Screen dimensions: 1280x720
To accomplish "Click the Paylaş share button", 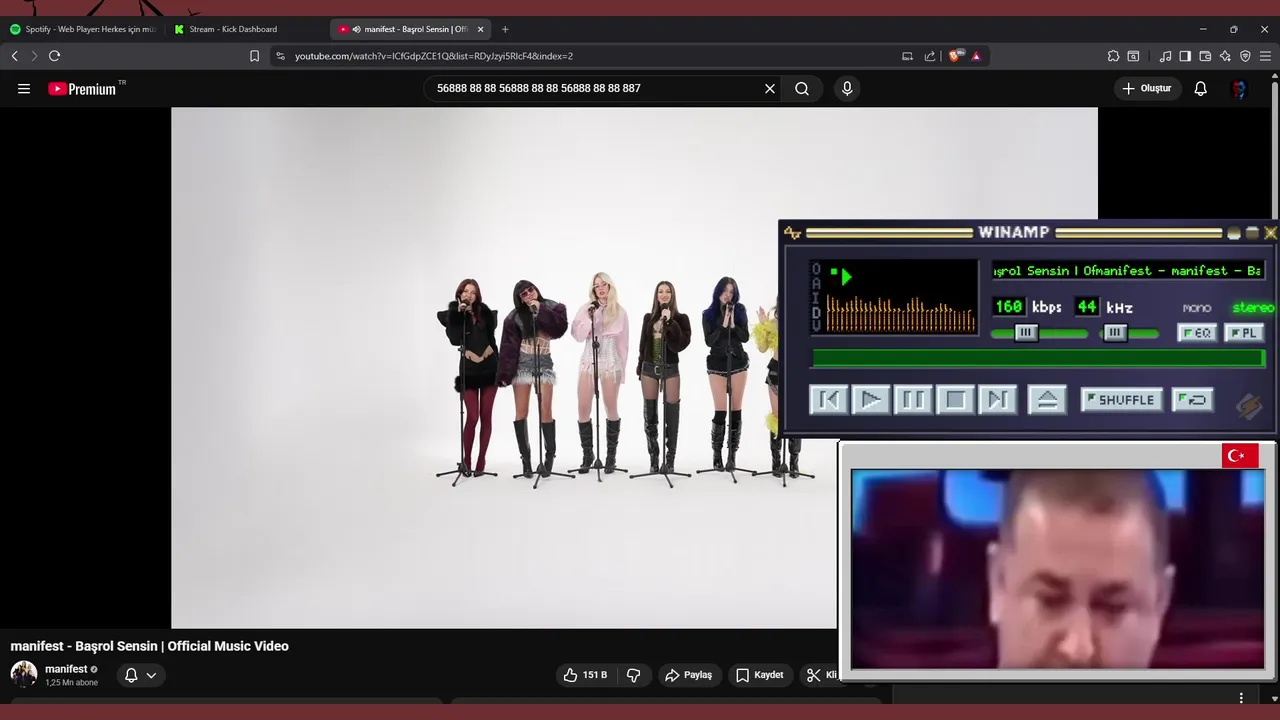I will point(688,675).
